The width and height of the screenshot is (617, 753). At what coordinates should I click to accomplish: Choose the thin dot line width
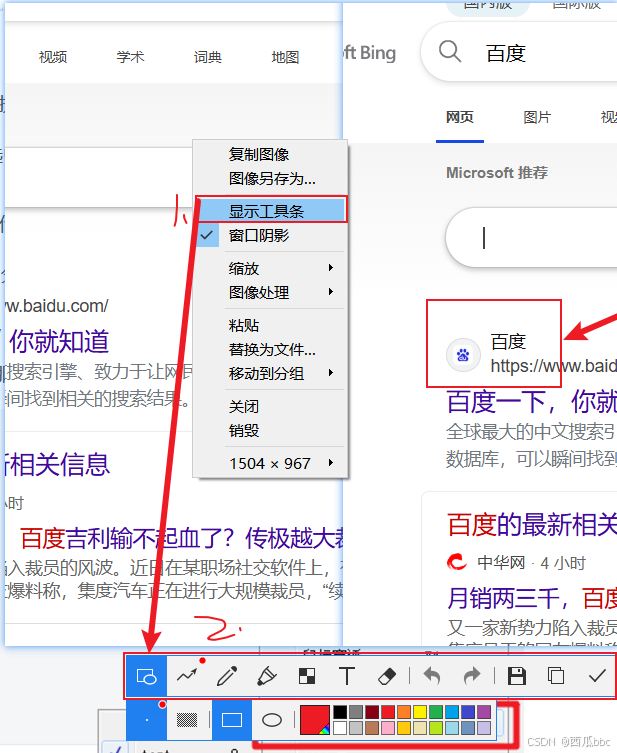coord(146,720)
